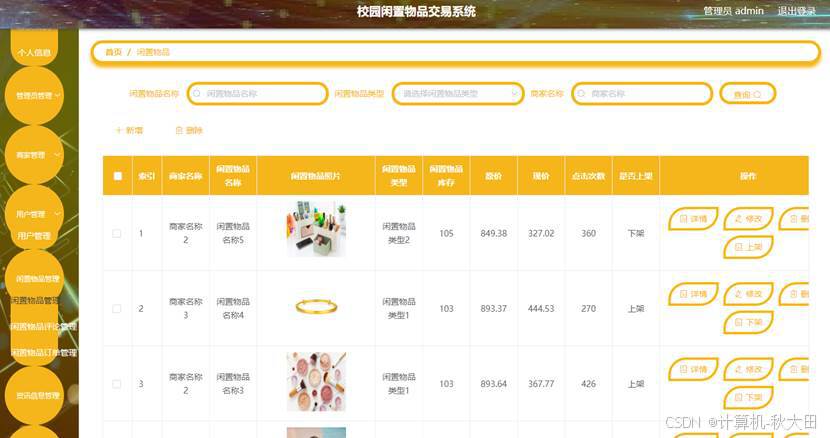This screenshot has width=830, height=438.
Task: Edit (修改) the 闲置物品名称4 row
Action: pos(748,293)
